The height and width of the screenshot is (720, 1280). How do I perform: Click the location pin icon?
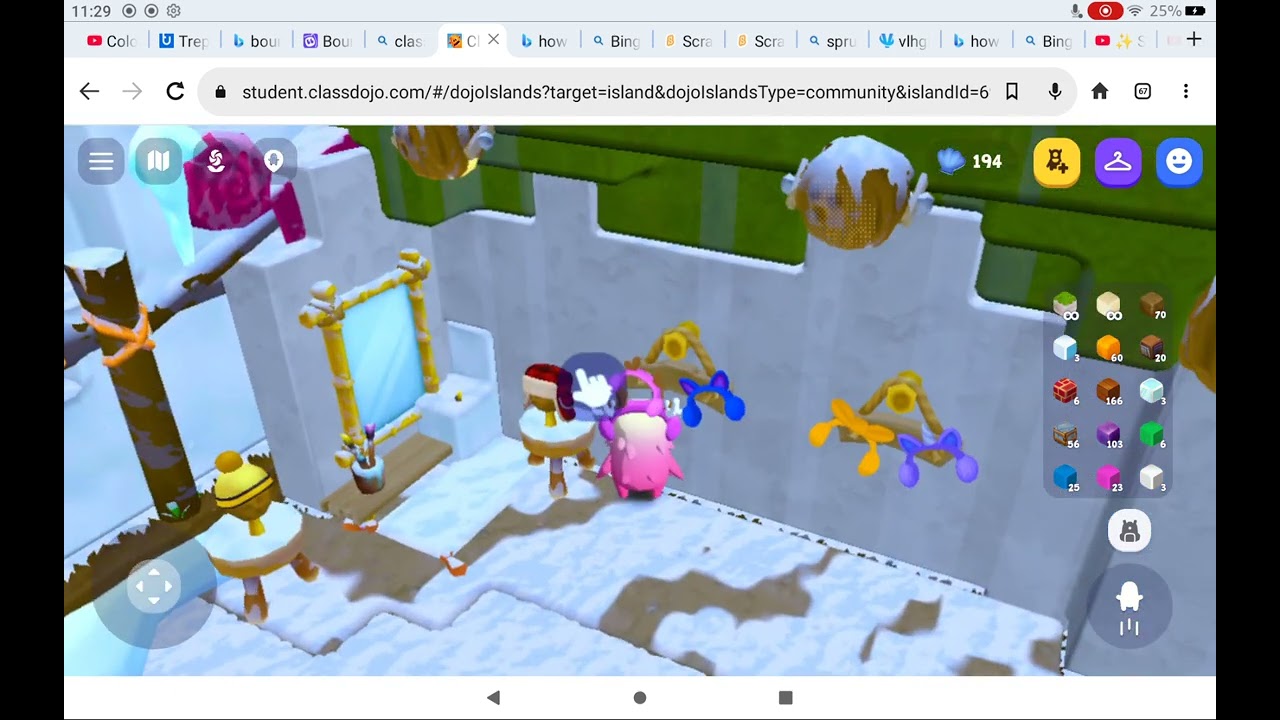273,161
